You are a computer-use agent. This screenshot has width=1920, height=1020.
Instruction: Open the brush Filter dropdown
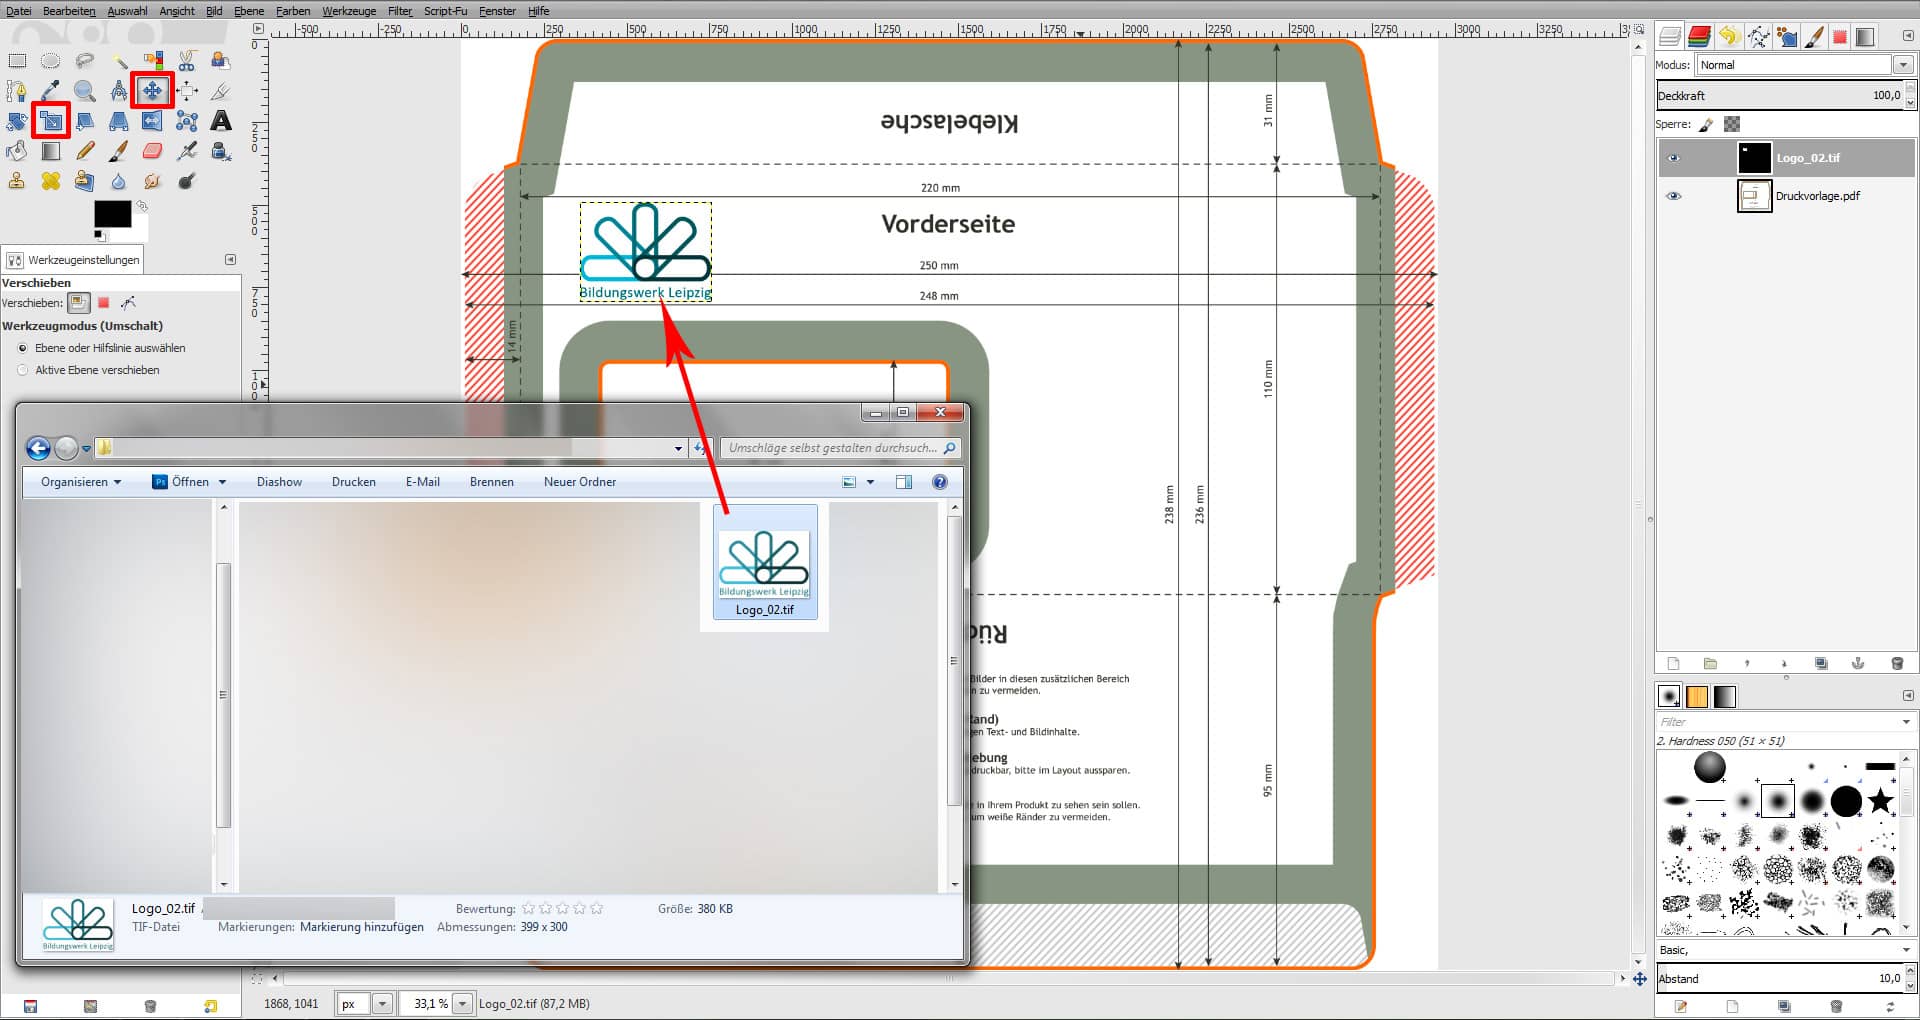pos(1905,721)
